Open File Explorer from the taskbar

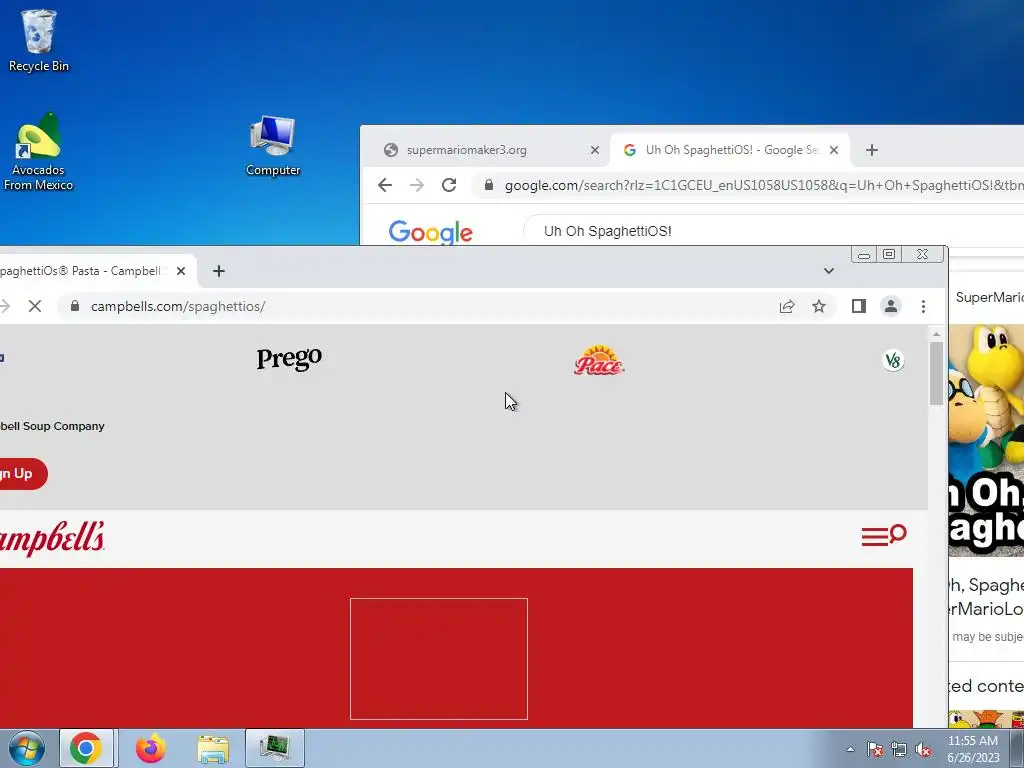pyautogui.click(x=214, y=748)
